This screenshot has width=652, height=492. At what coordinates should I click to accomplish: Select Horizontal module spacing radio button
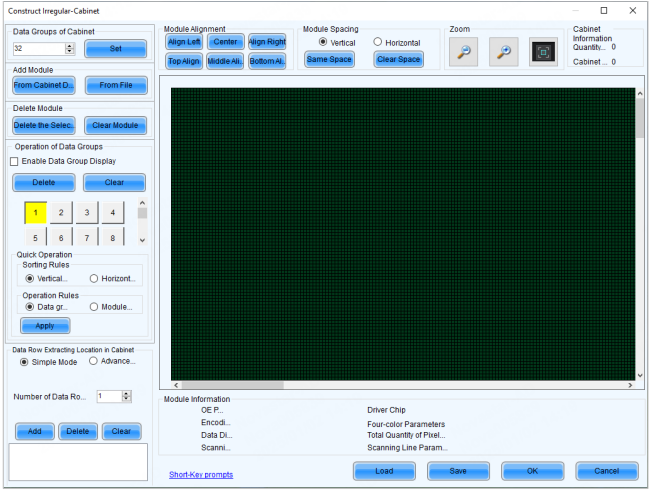(x=378, y=42)
